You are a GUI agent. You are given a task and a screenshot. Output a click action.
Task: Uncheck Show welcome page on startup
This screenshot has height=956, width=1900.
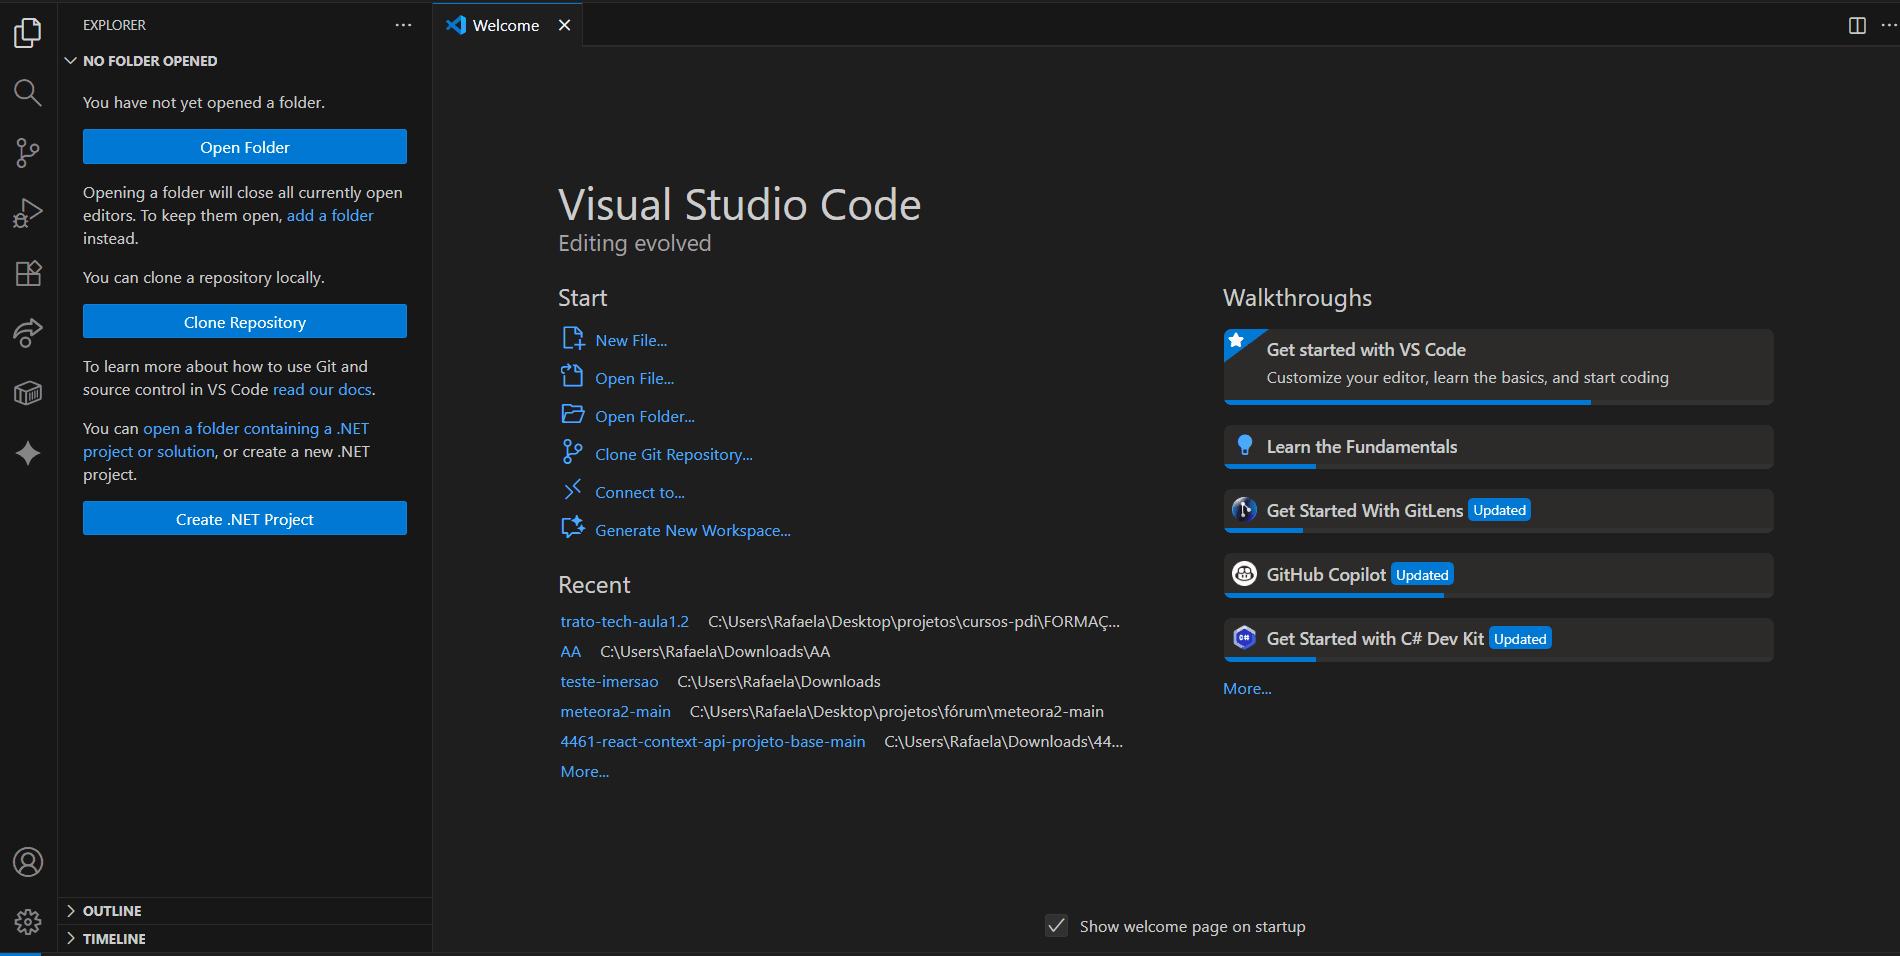point(1056,926)
